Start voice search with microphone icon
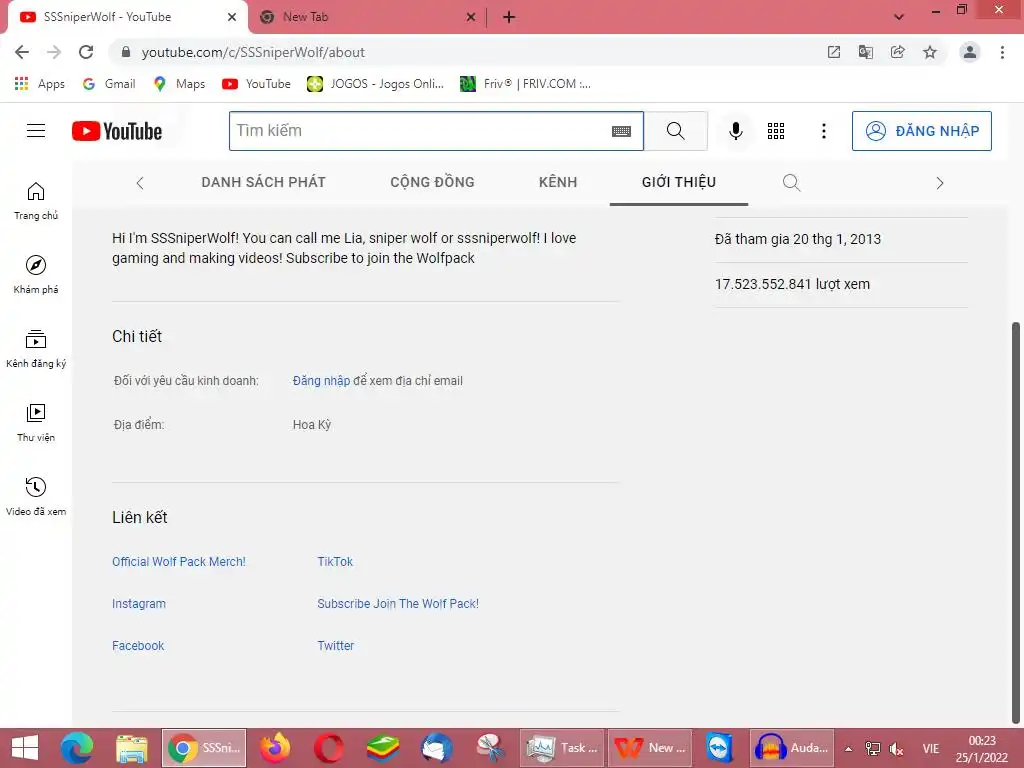 pos(735,131)
